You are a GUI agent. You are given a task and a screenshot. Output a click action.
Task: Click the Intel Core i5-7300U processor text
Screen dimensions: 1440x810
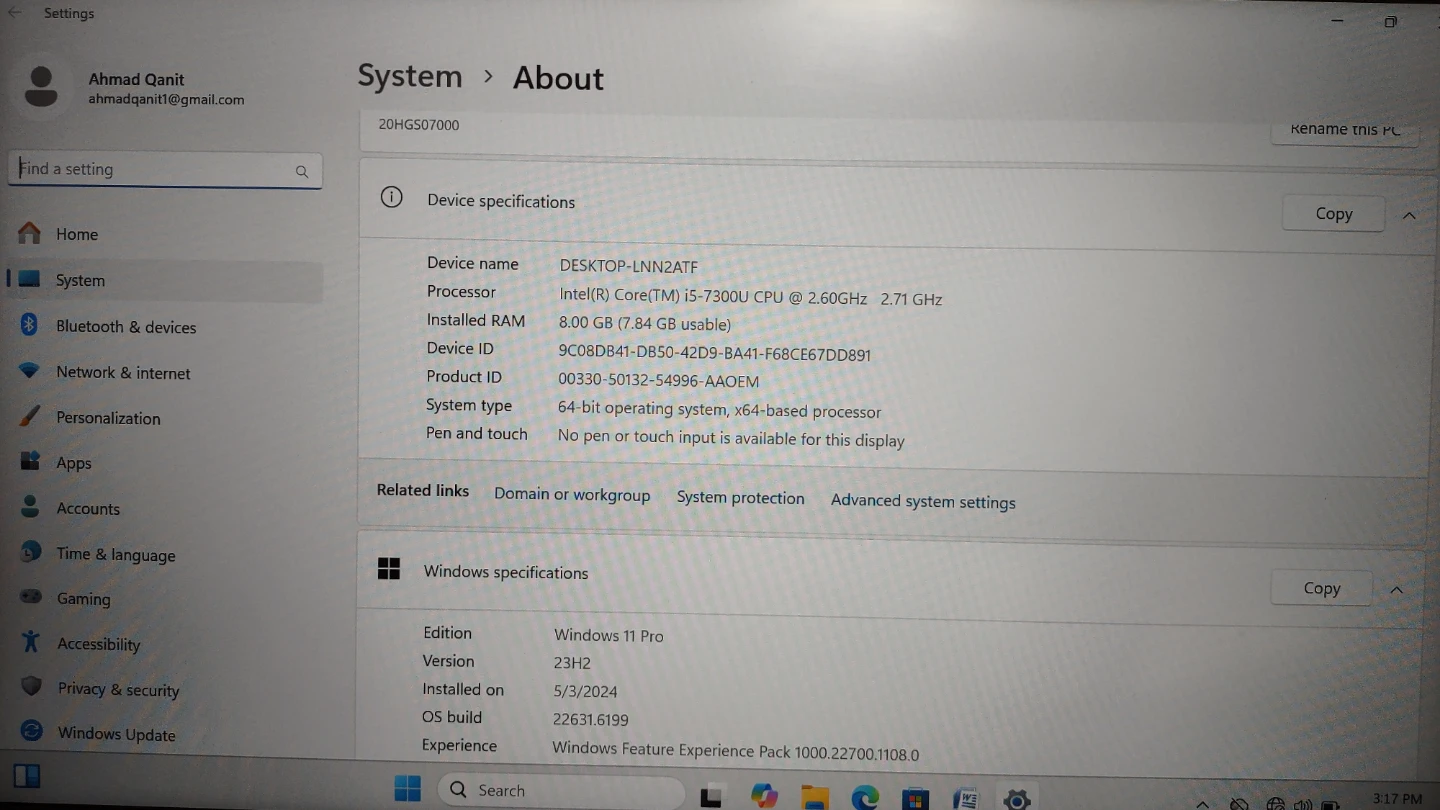point(751,297)
